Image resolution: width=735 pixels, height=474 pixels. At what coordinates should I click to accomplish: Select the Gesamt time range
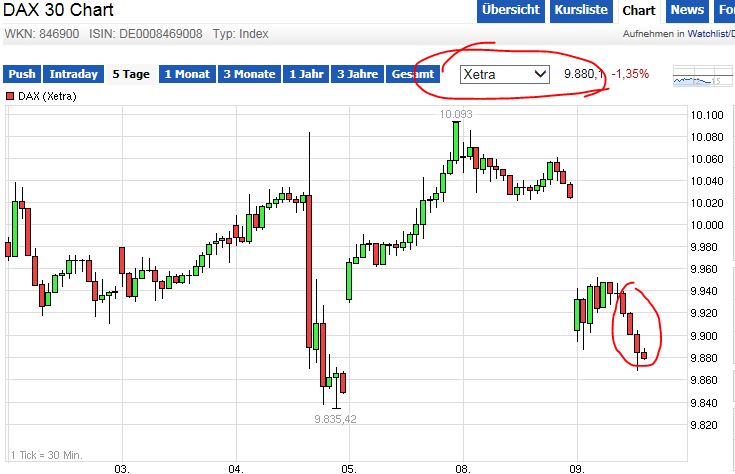click(412, 74)
